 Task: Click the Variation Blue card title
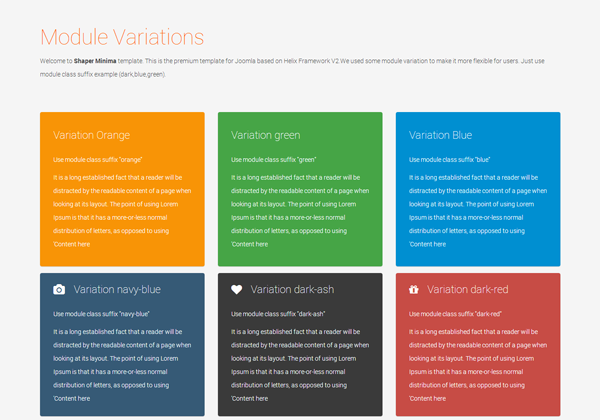[x=441, y=135]
